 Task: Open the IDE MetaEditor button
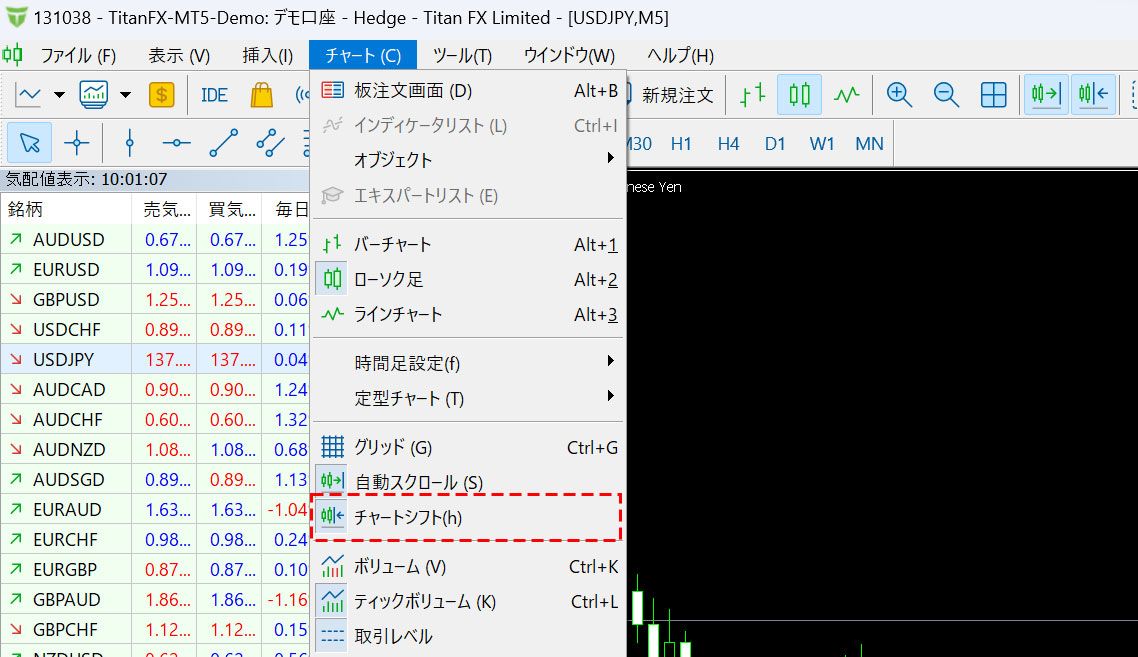click(x=214, y=95)
